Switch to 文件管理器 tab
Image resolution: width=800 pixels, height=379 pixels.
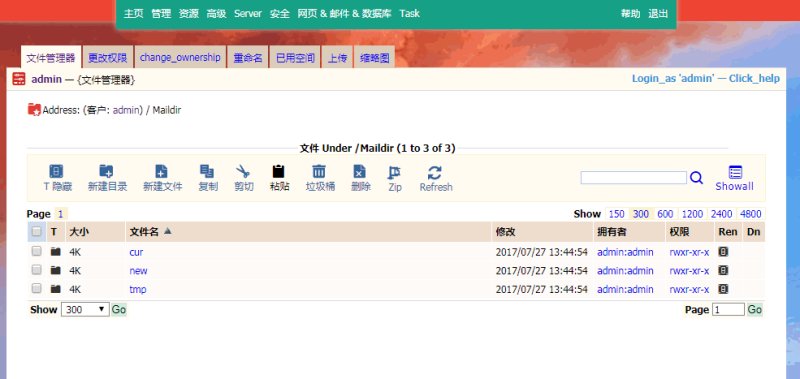point(51,57)
